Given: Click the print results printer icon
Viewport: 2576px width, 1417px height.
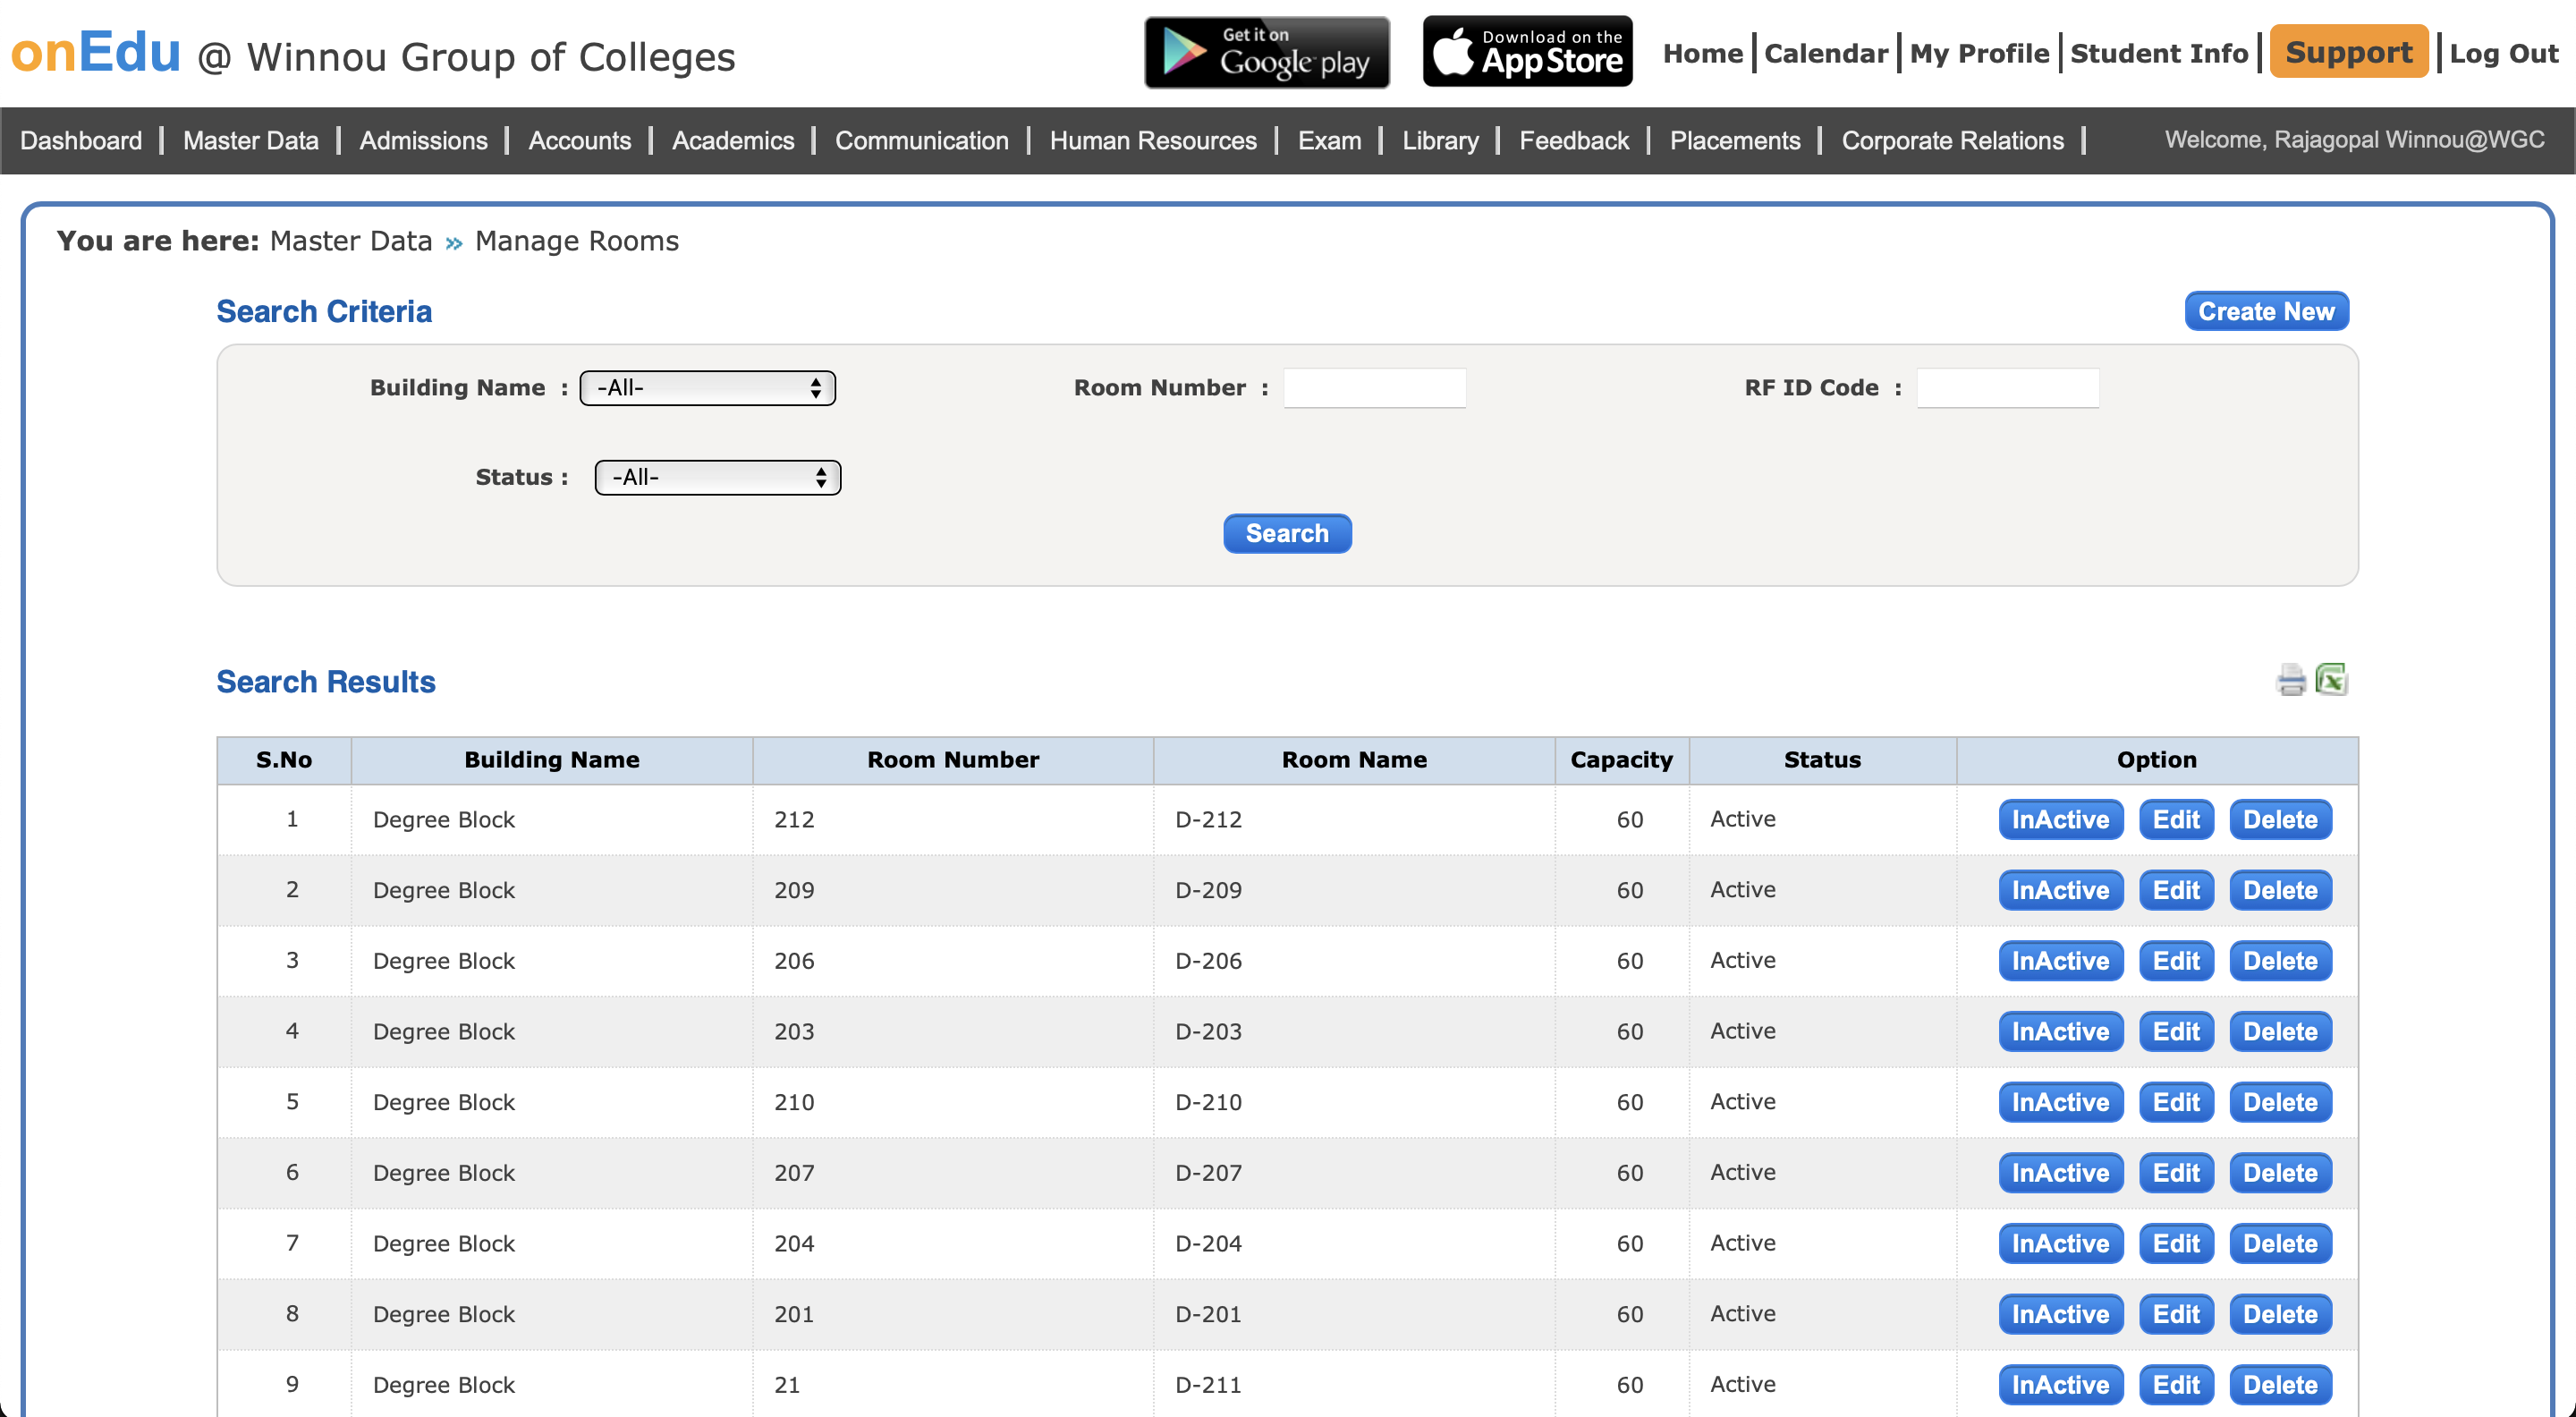Looking at the screenshot, I should 2290,680.
